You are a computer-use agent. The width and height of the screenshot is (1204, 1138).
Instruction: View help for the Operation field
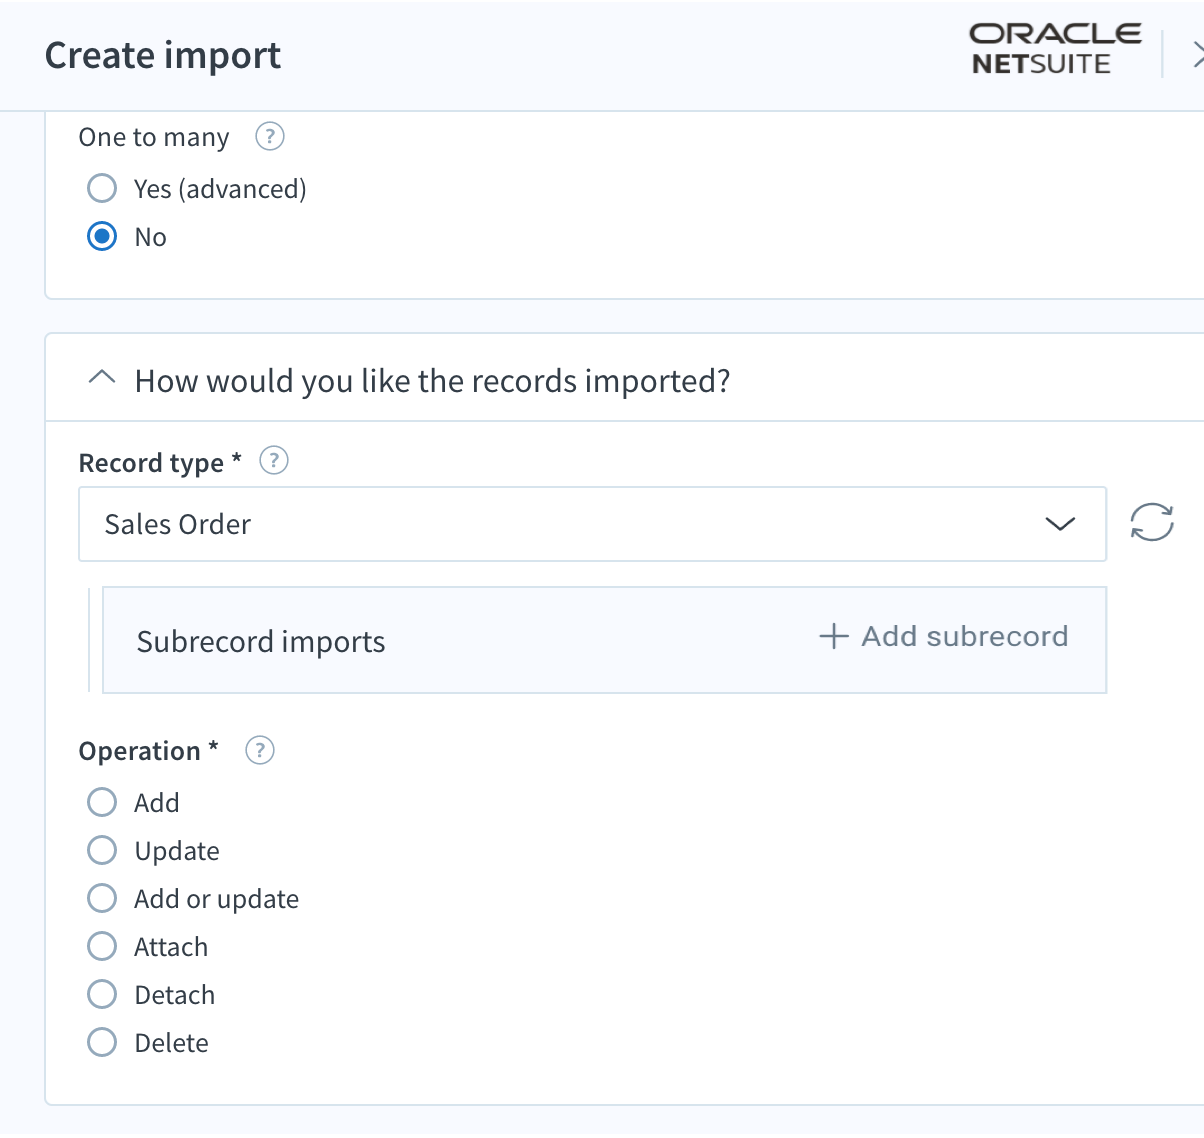259,750
